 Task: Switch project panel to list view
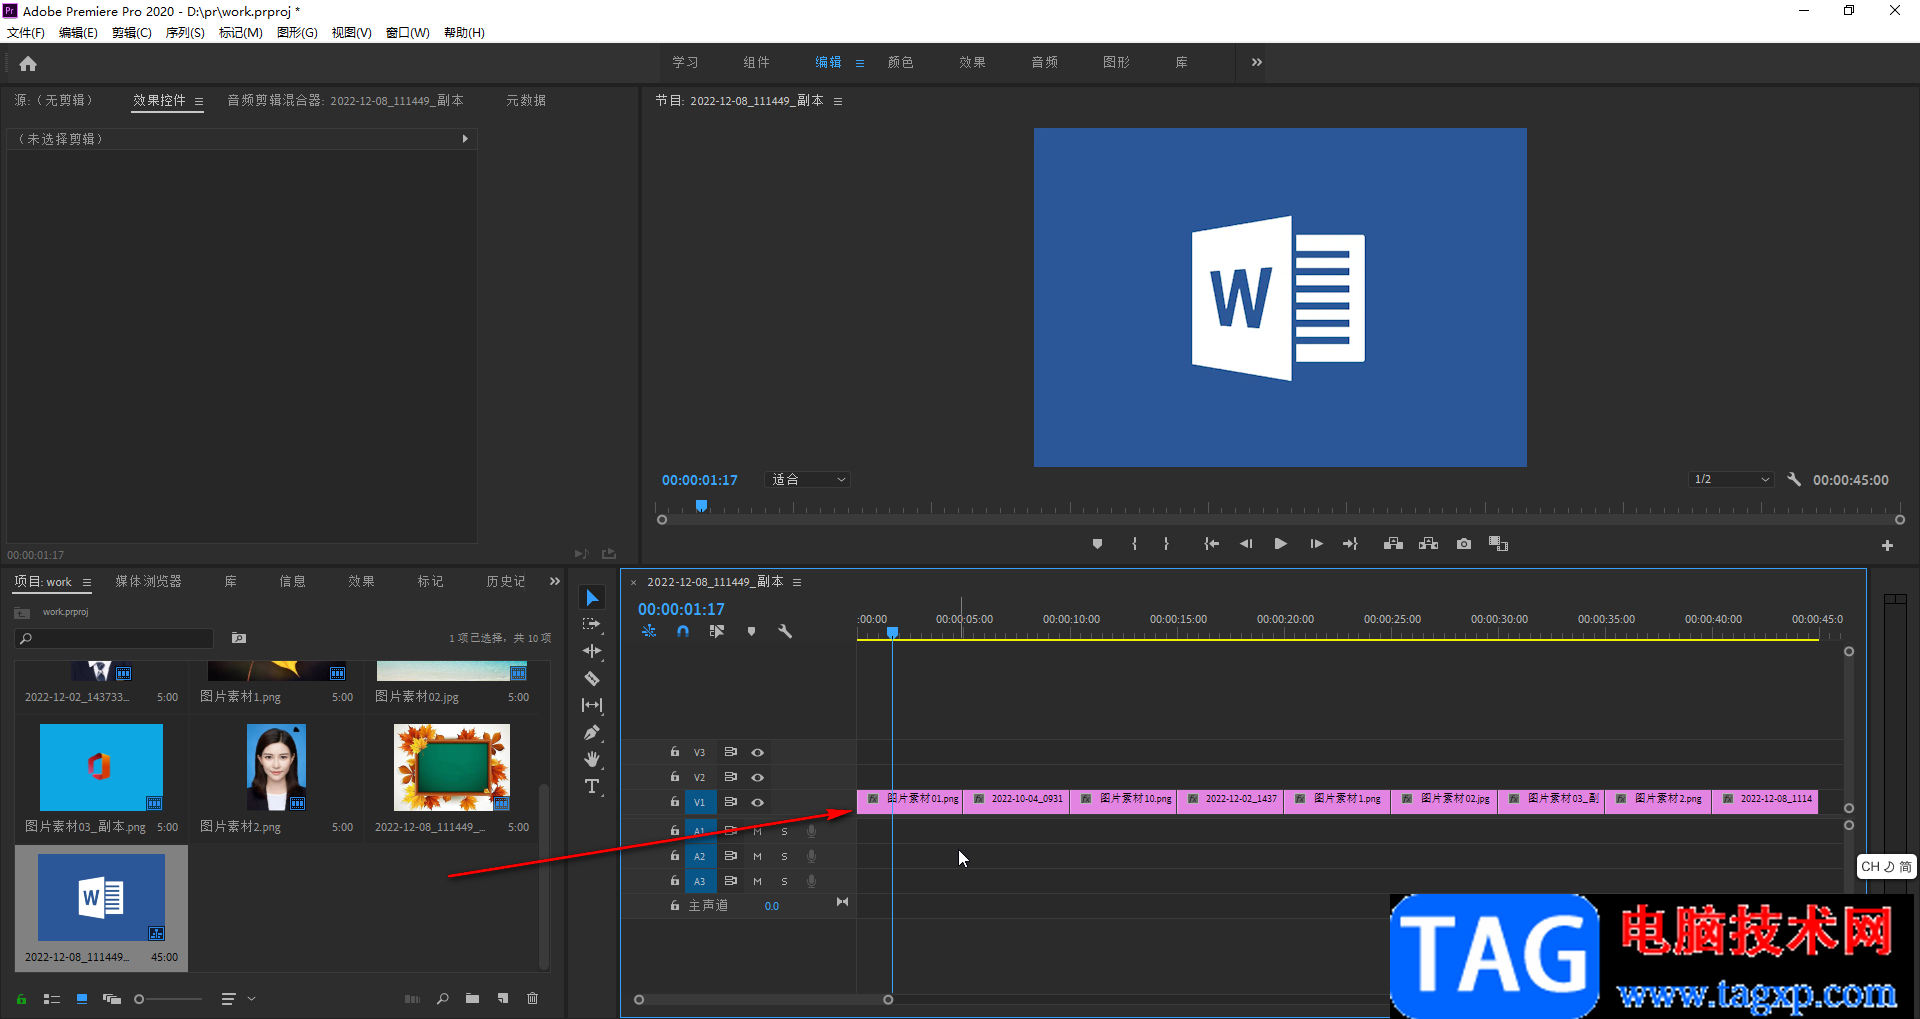[52, 999]
